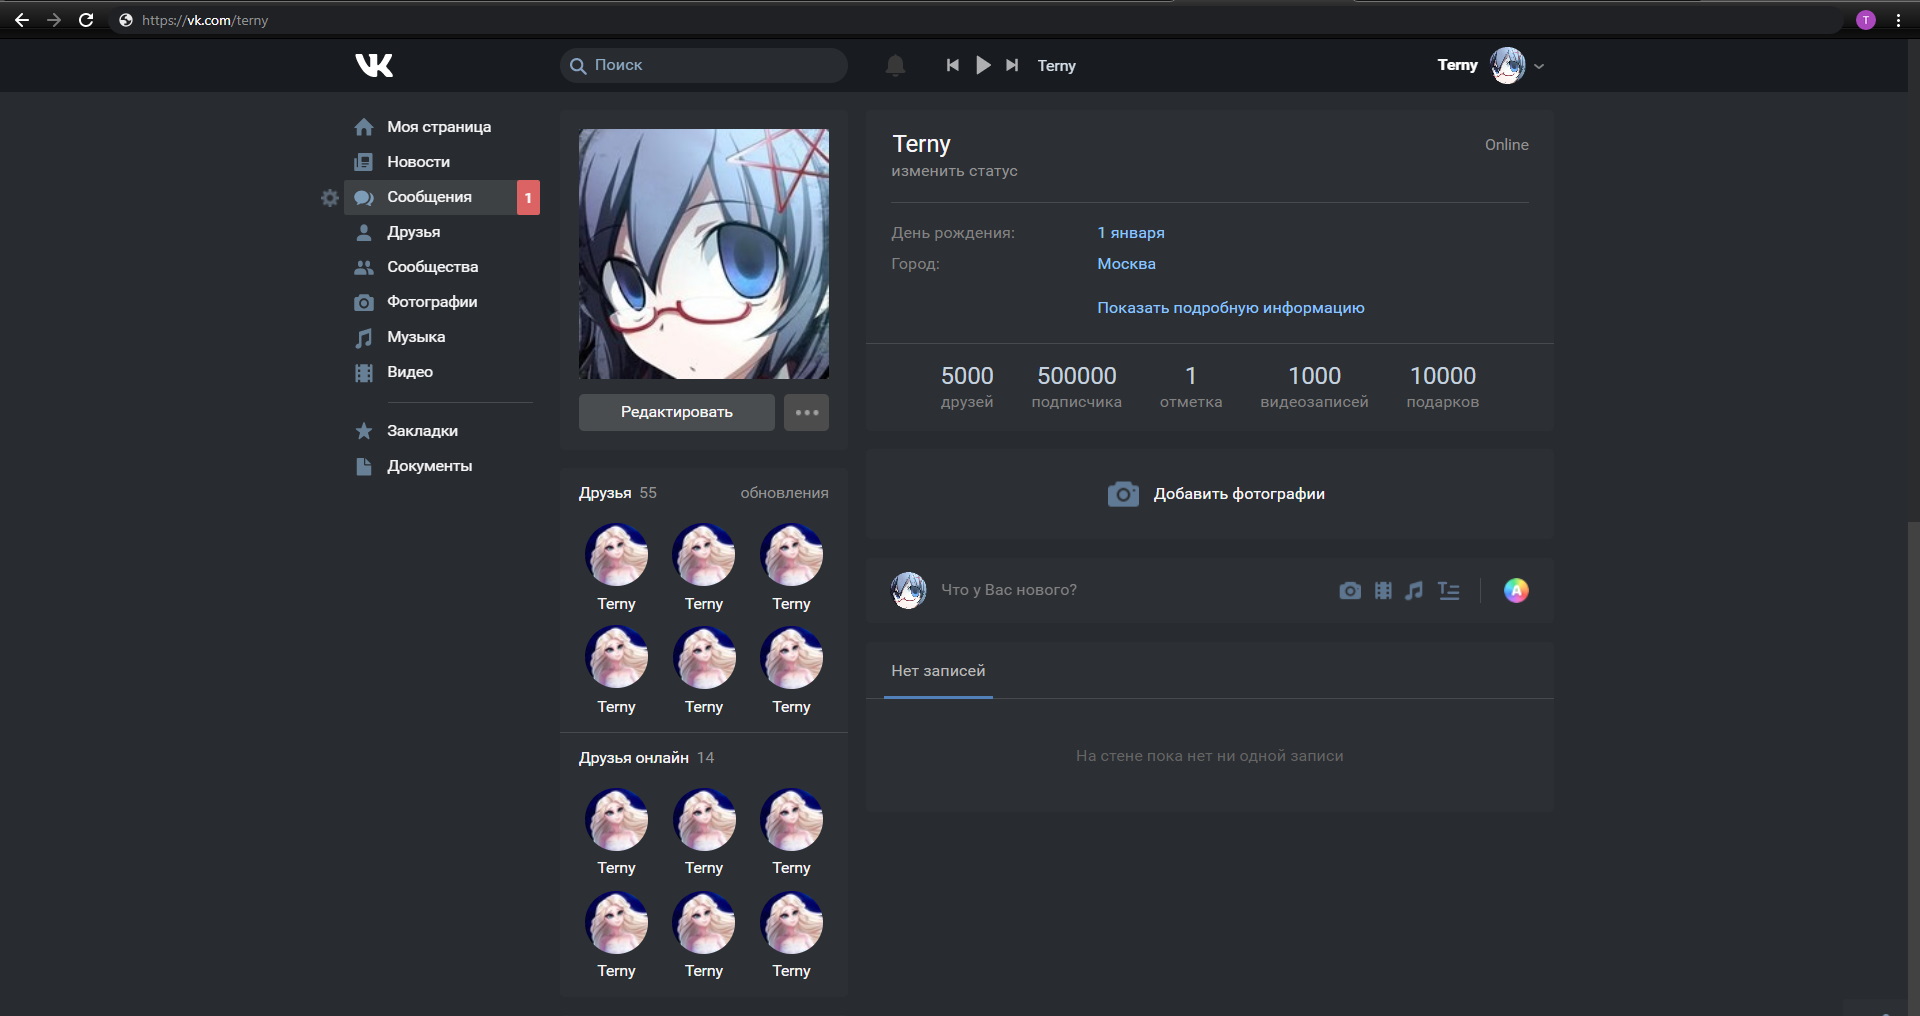Focus the Поиск search field
The image size is (1920, 1016).
(704, 65)
